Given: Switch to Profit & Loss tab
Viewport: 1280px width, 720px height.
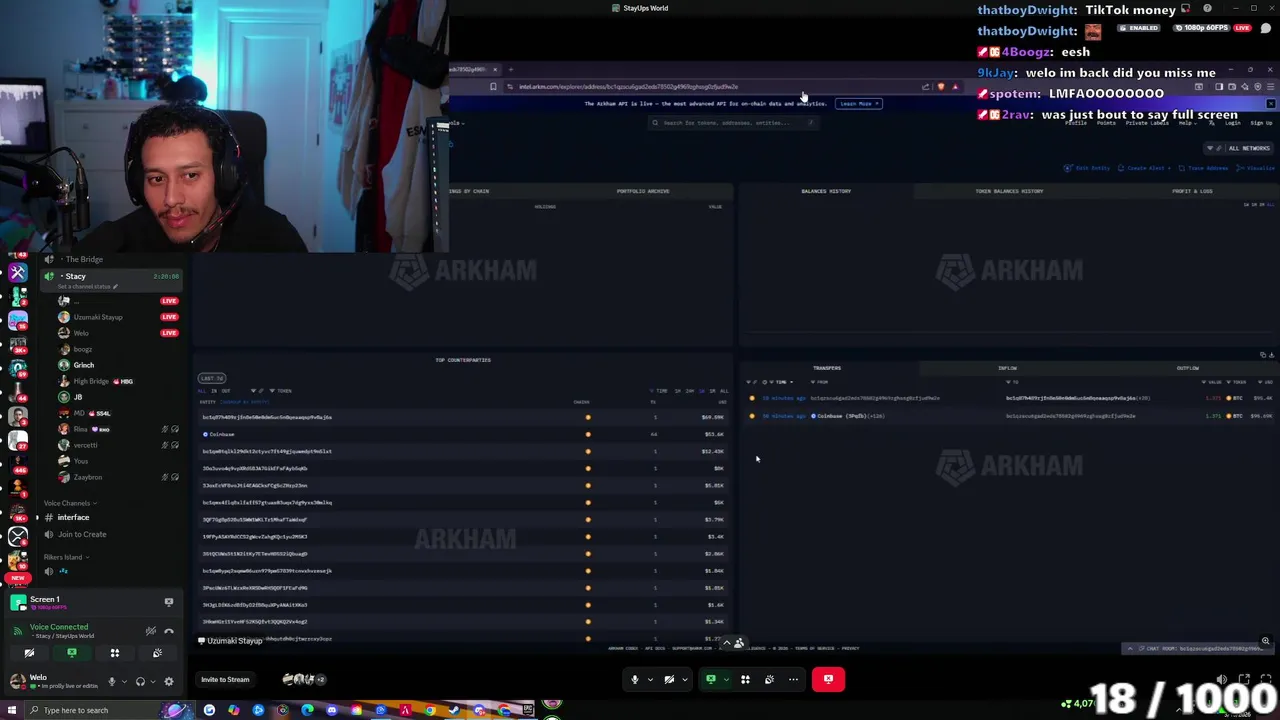Looking at the screenshot, I should click(x=1192, y=191).
